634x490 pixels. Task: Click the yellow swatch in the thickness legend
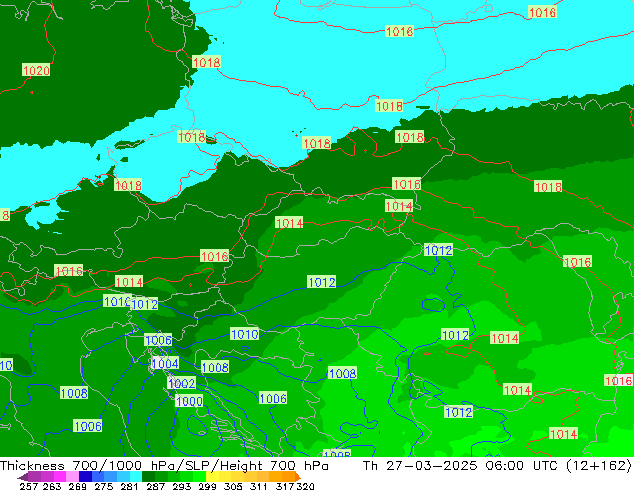(x=213, y=476)
